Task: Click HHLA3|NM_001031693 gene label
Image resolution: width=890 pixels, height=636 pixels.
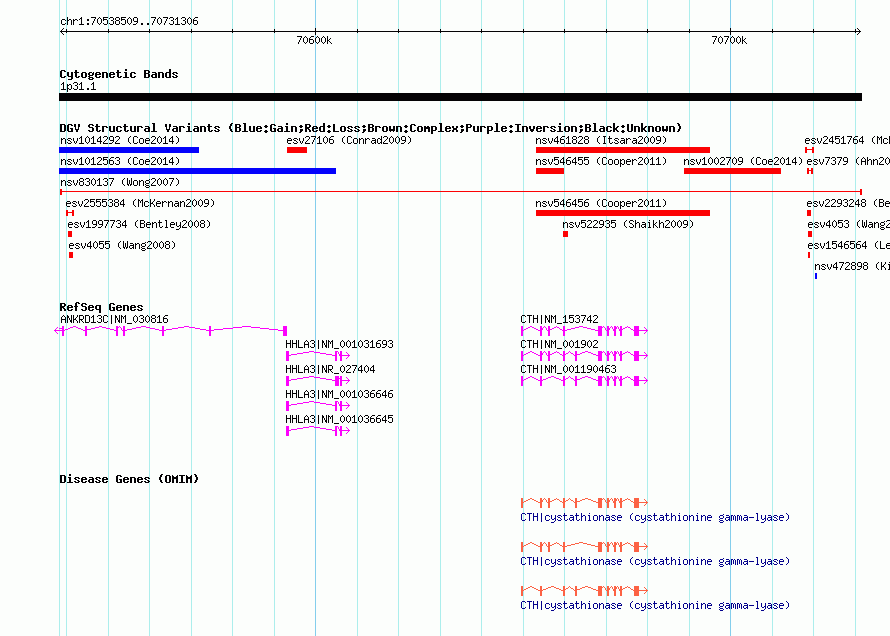Action: [x=339, y=344]
